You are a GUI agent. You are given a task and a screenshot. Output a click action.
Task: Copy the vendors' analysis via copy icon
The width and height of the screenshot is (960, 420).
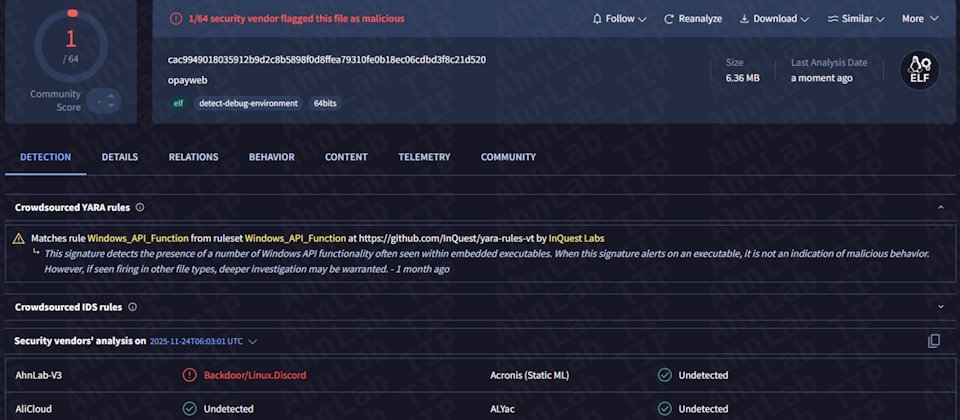pos(934,341)
